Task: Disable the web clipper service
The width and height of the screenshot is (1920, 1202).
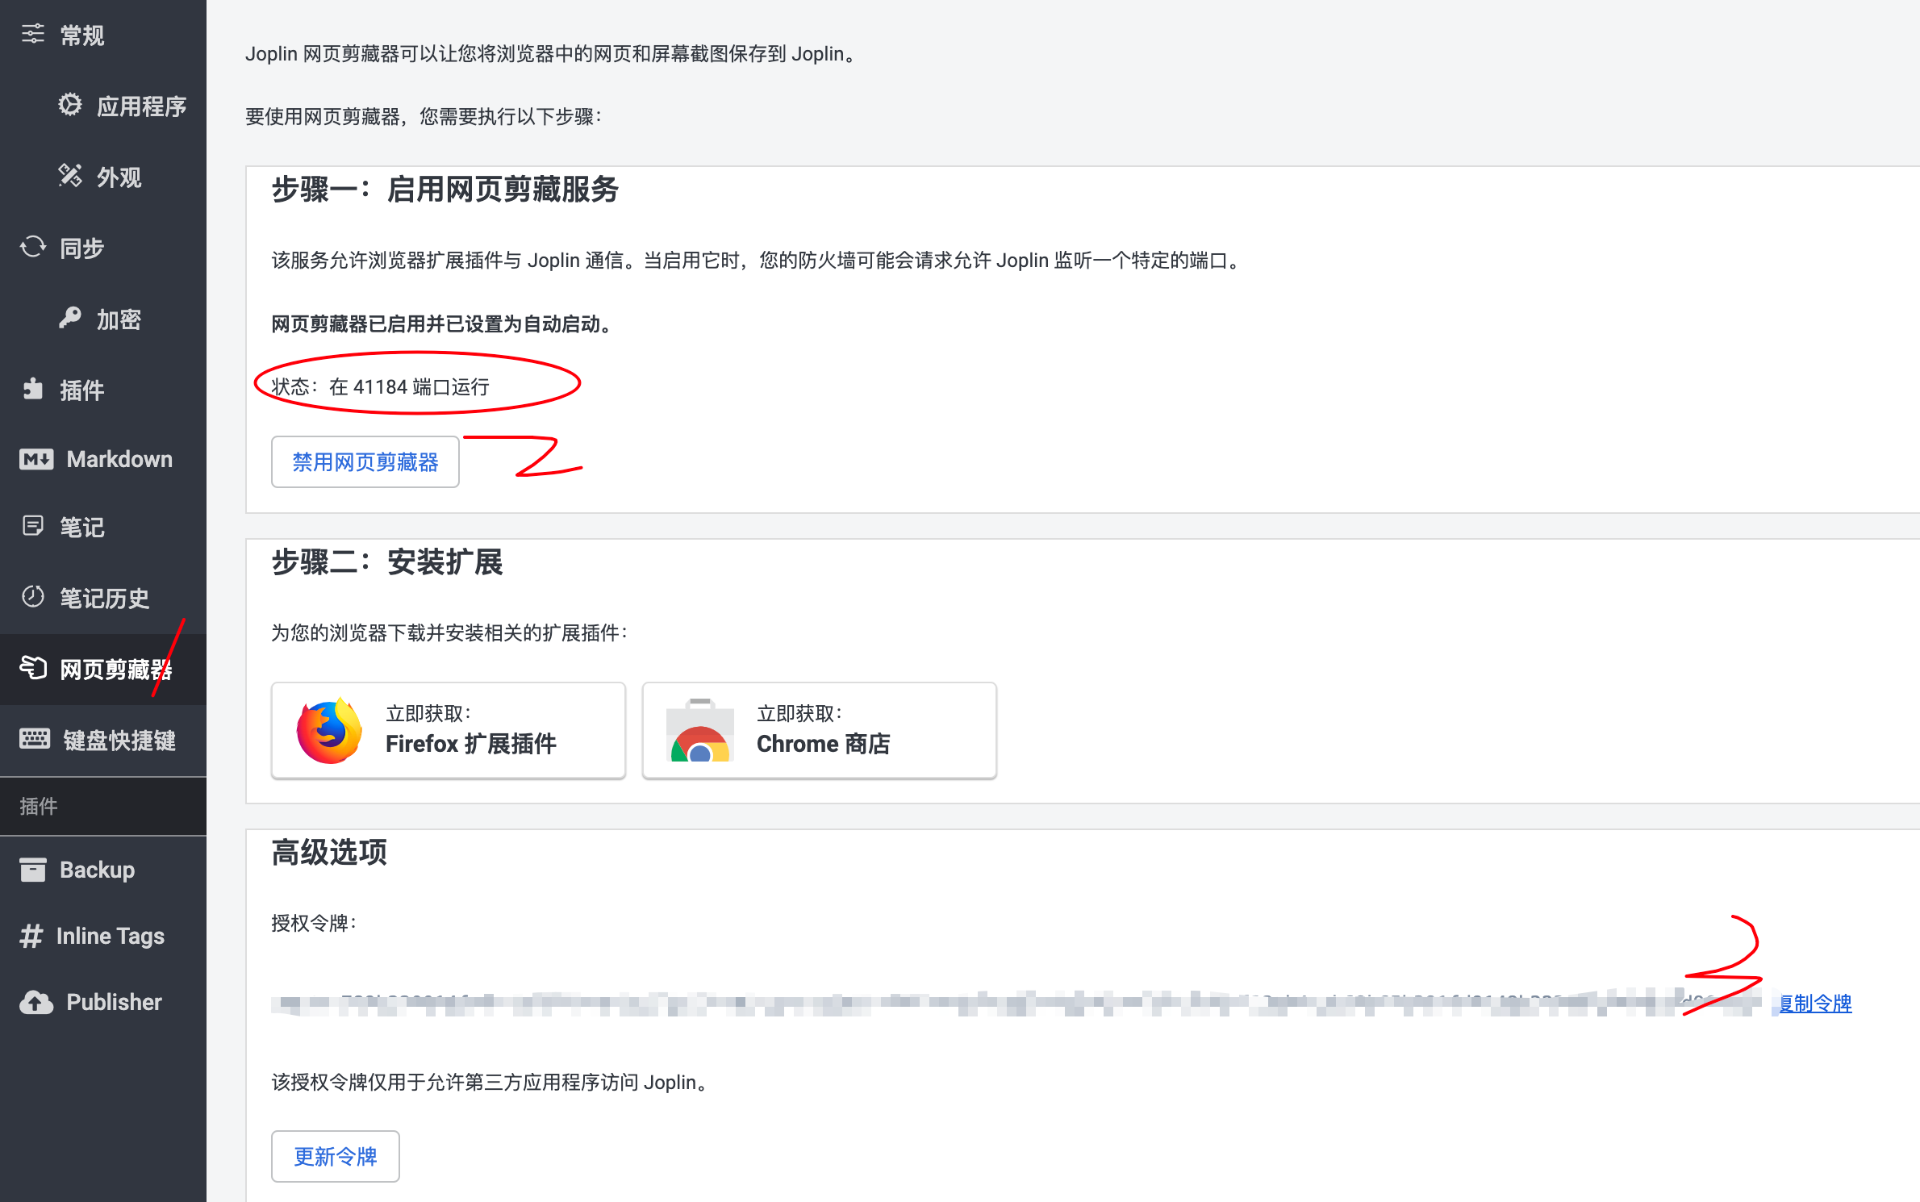Action: tap(364, 461)
